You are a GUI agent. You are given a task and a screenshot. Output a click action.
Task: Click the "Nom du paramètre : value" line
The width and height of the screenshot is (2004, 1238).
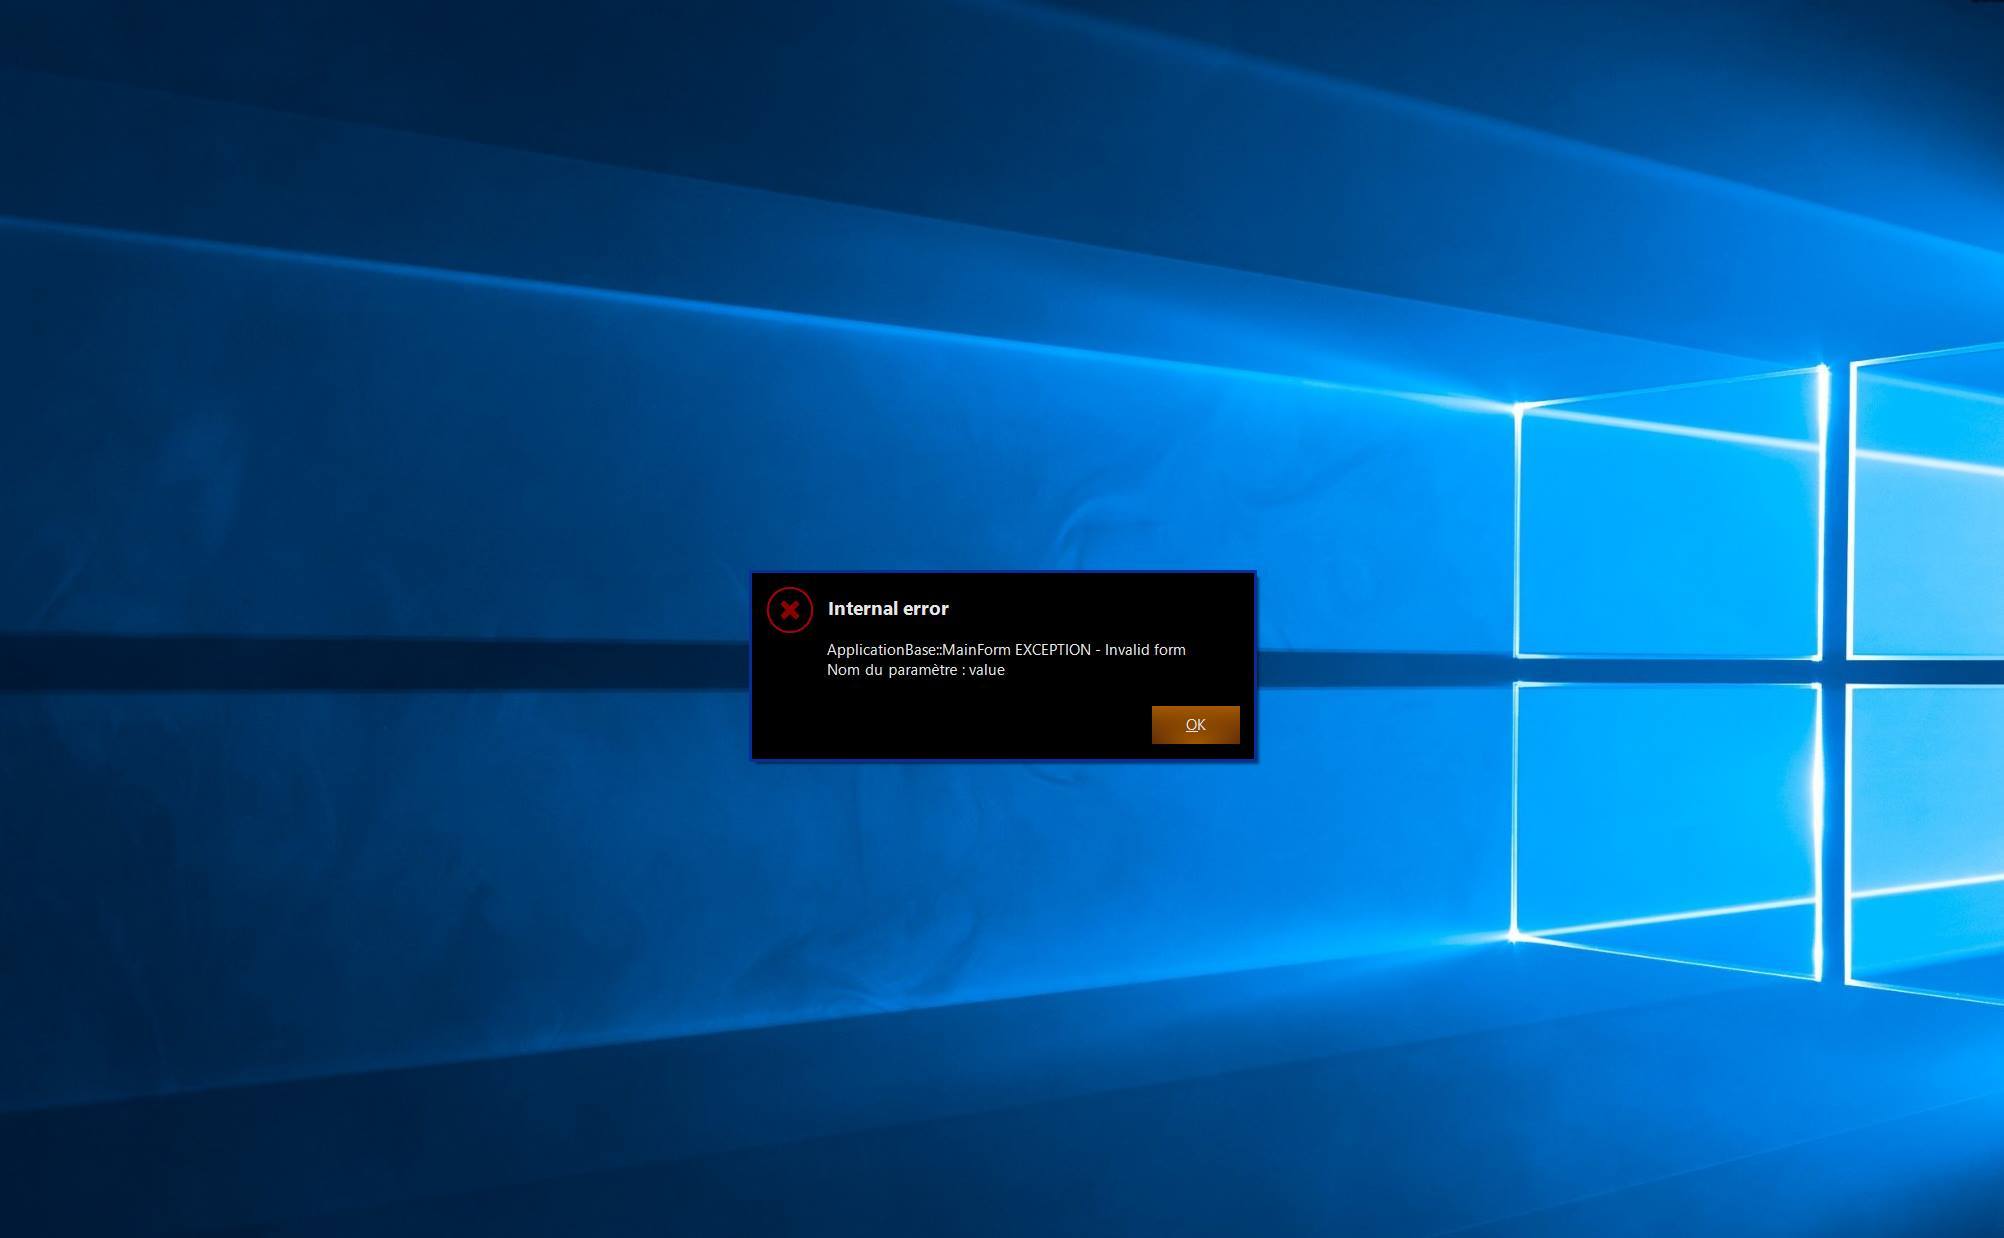tap(915, 670)
